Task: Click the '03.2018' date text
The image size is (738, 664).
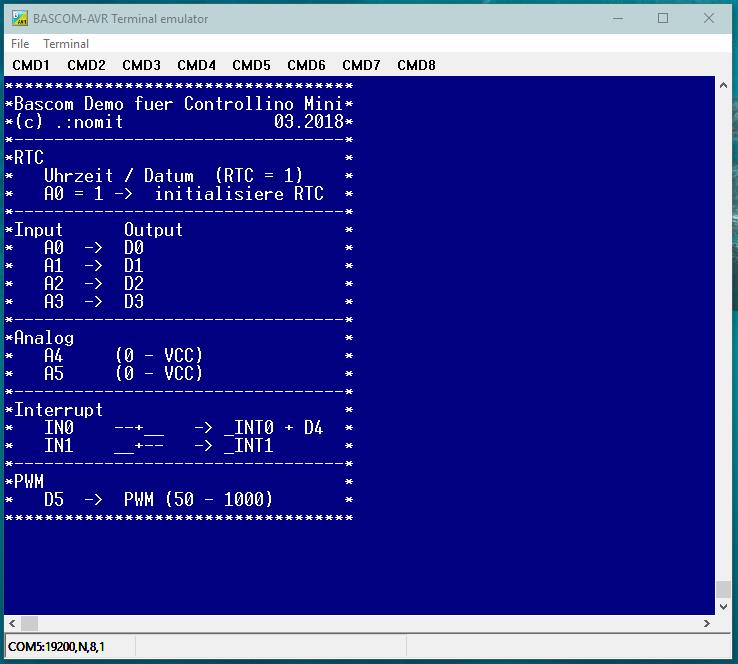Action: tap(309, 122)
